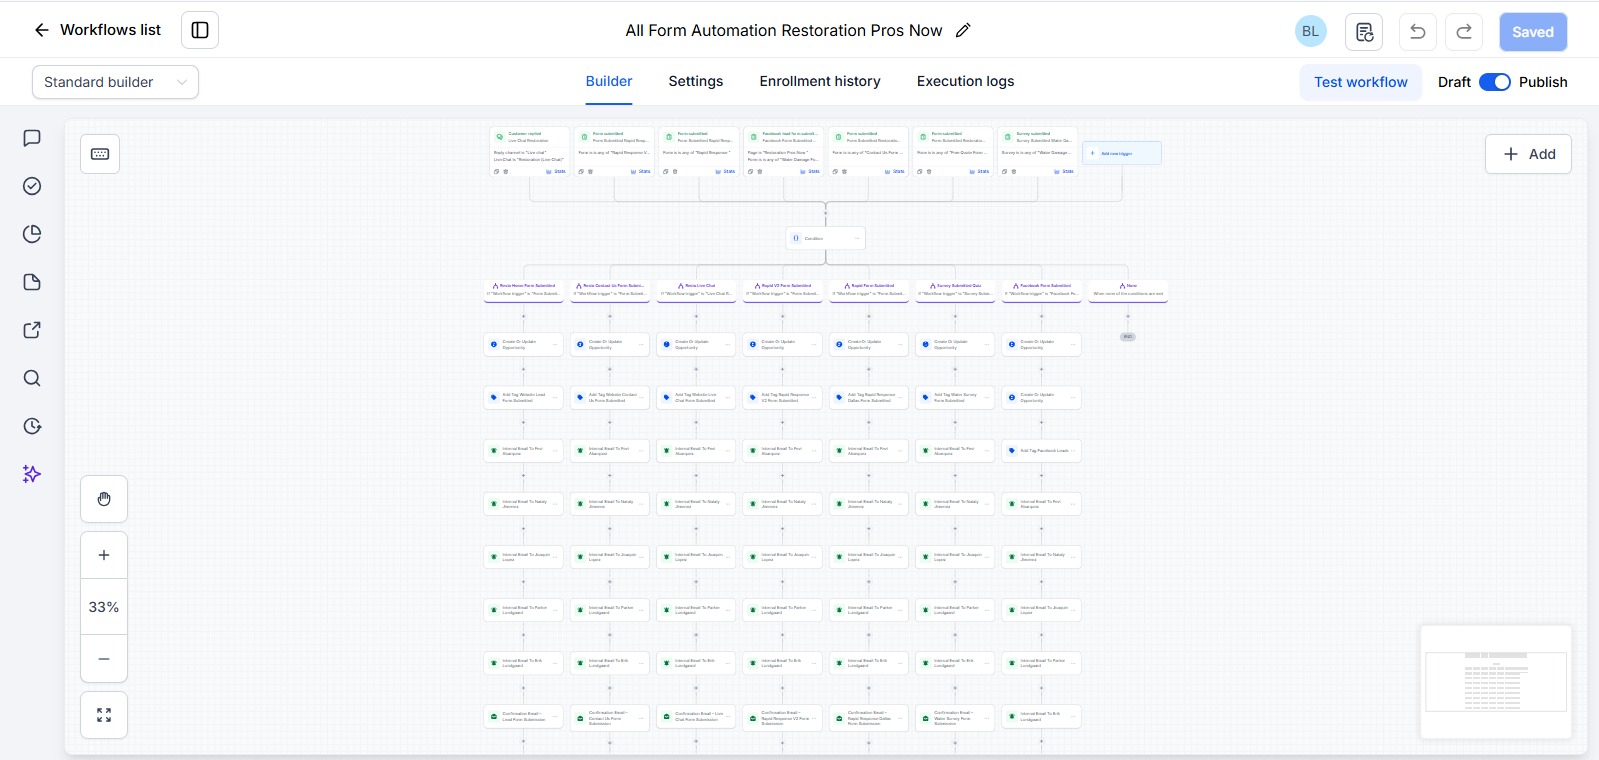1599x760 pixels.
Task: Open the search sidebar icon
Action: pyautogui.click(x=32, y=378)
